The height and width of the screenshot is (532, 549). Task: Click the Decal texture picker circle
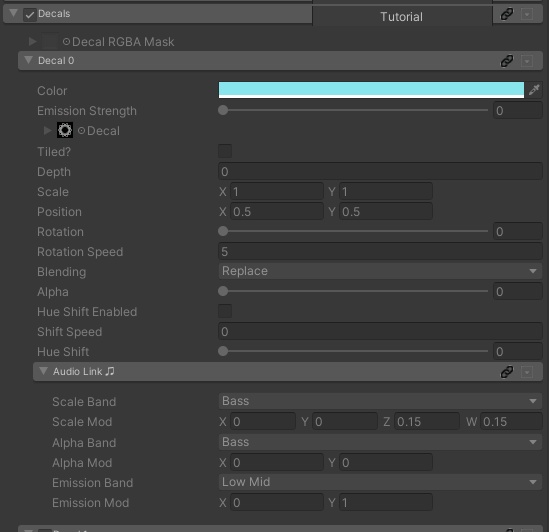pos(81,131)
